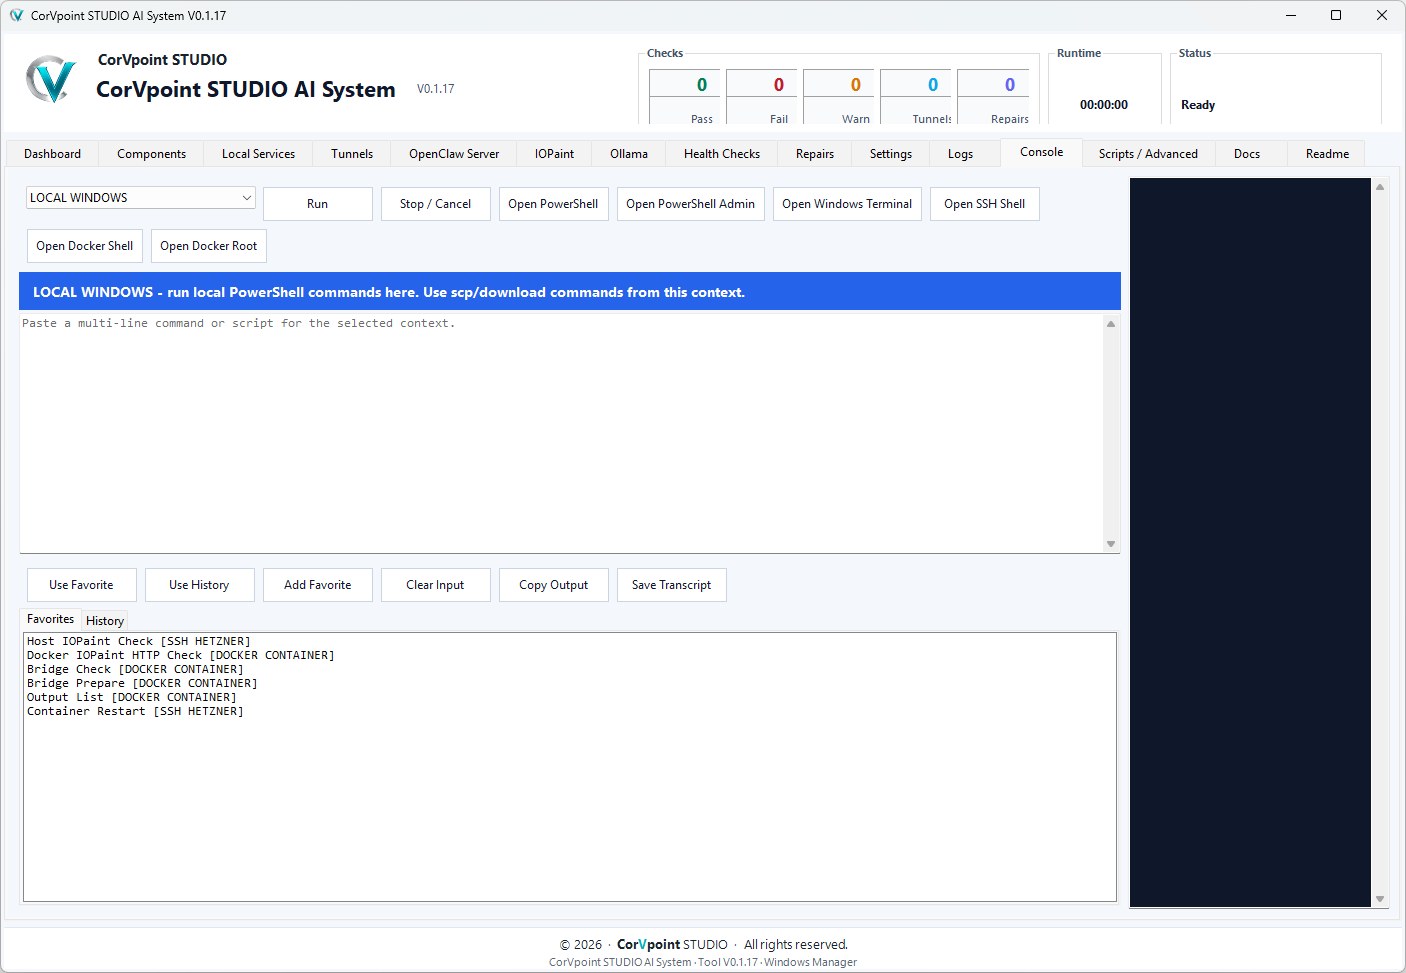Open the Health Checks tab
The image size is (1406, 973).
(722, 154)
